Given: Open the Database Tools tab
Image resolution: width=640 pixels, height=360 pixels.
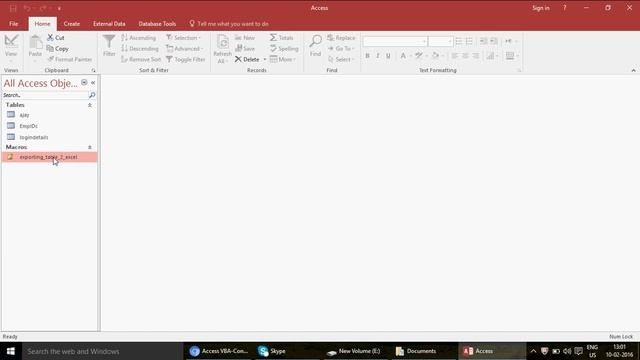Looking at the screenshot, I should pyautogui.click(x=157, y=24).
